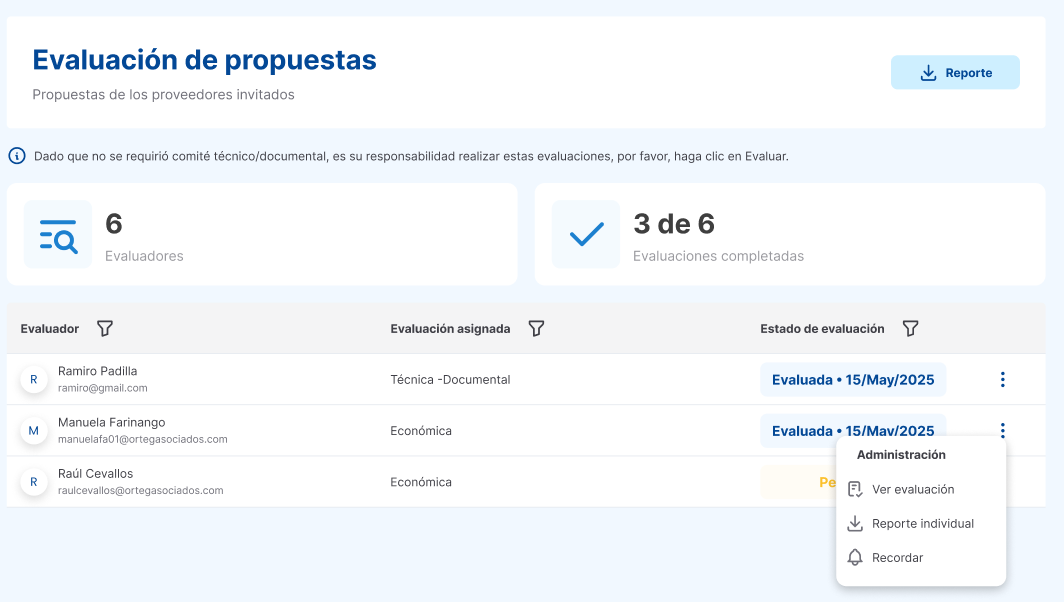Click the document icon next to Ver evaluación
Image resolution: width=1064 pixels, height=602 pixels.
pyautogui.click(x=856, y=489)
